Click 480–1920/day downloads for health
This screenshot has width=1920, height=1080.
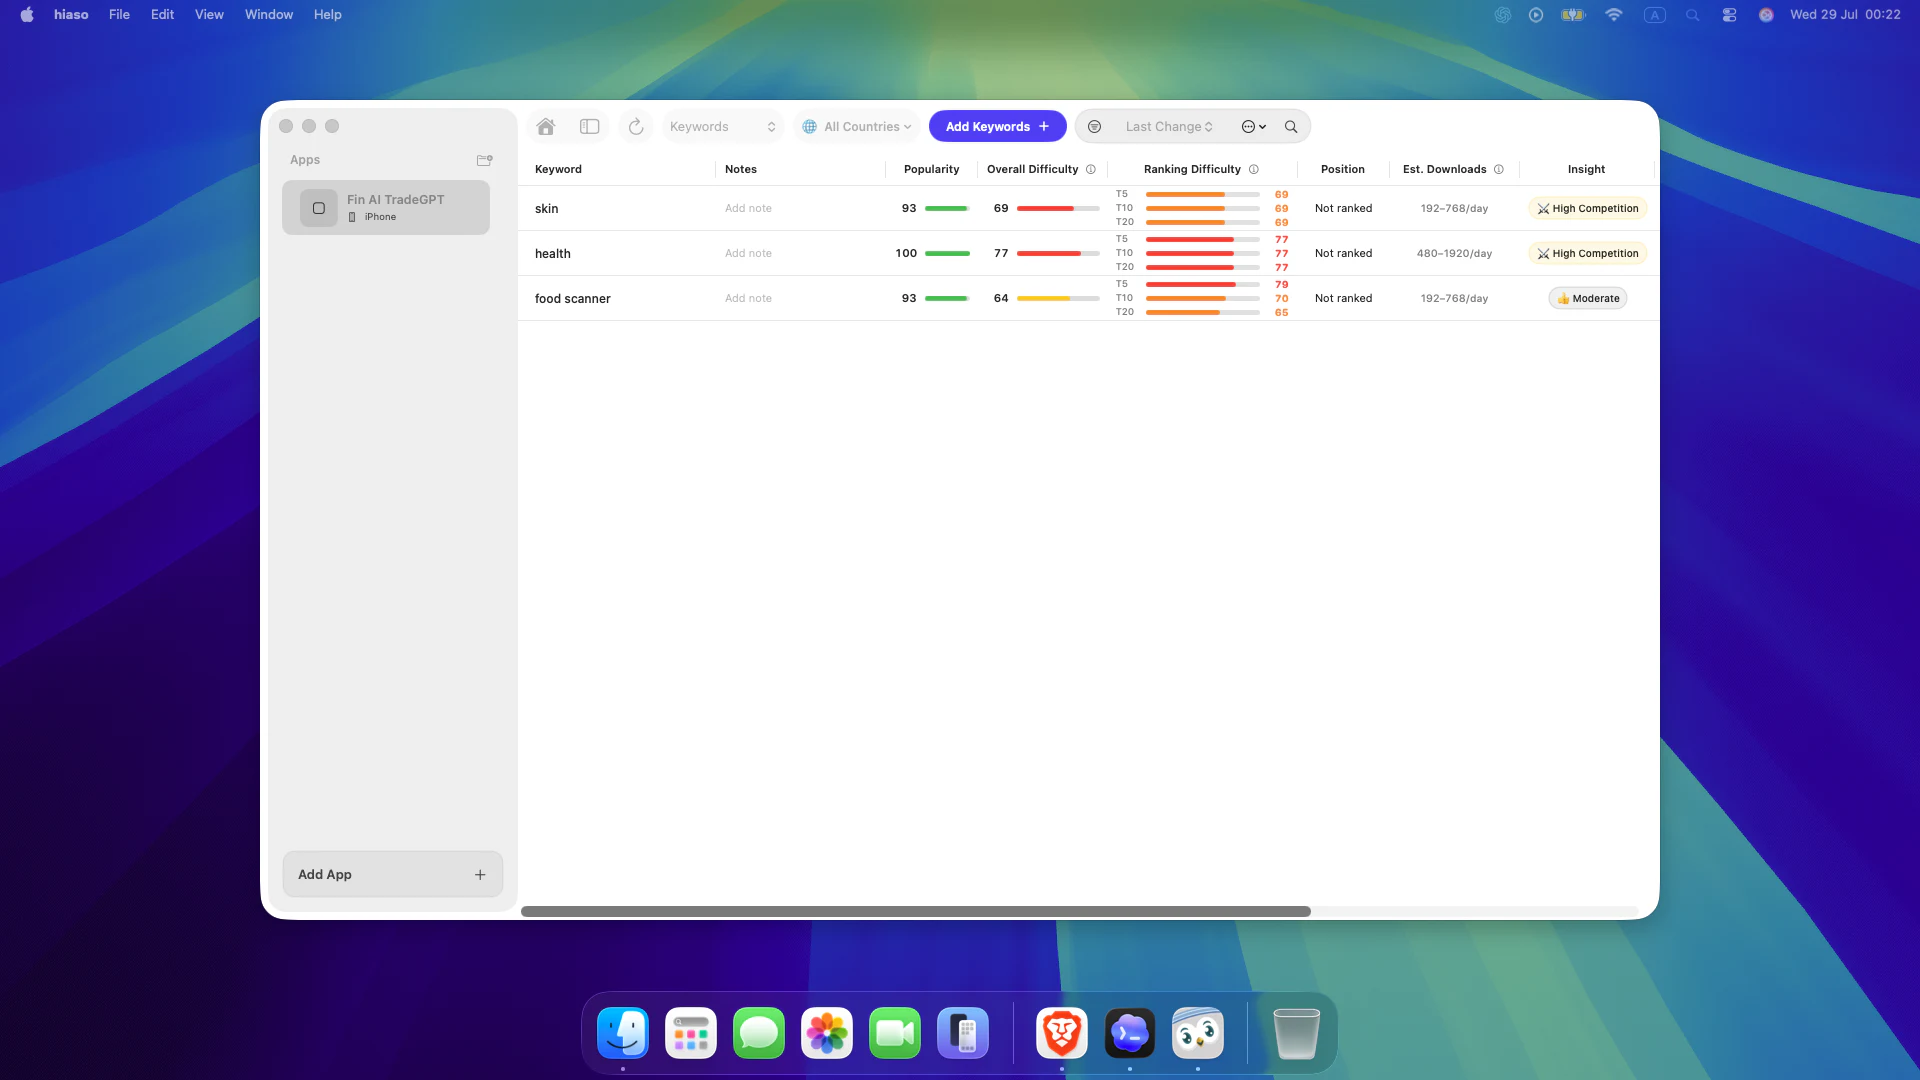click(x=1454, y=253)
